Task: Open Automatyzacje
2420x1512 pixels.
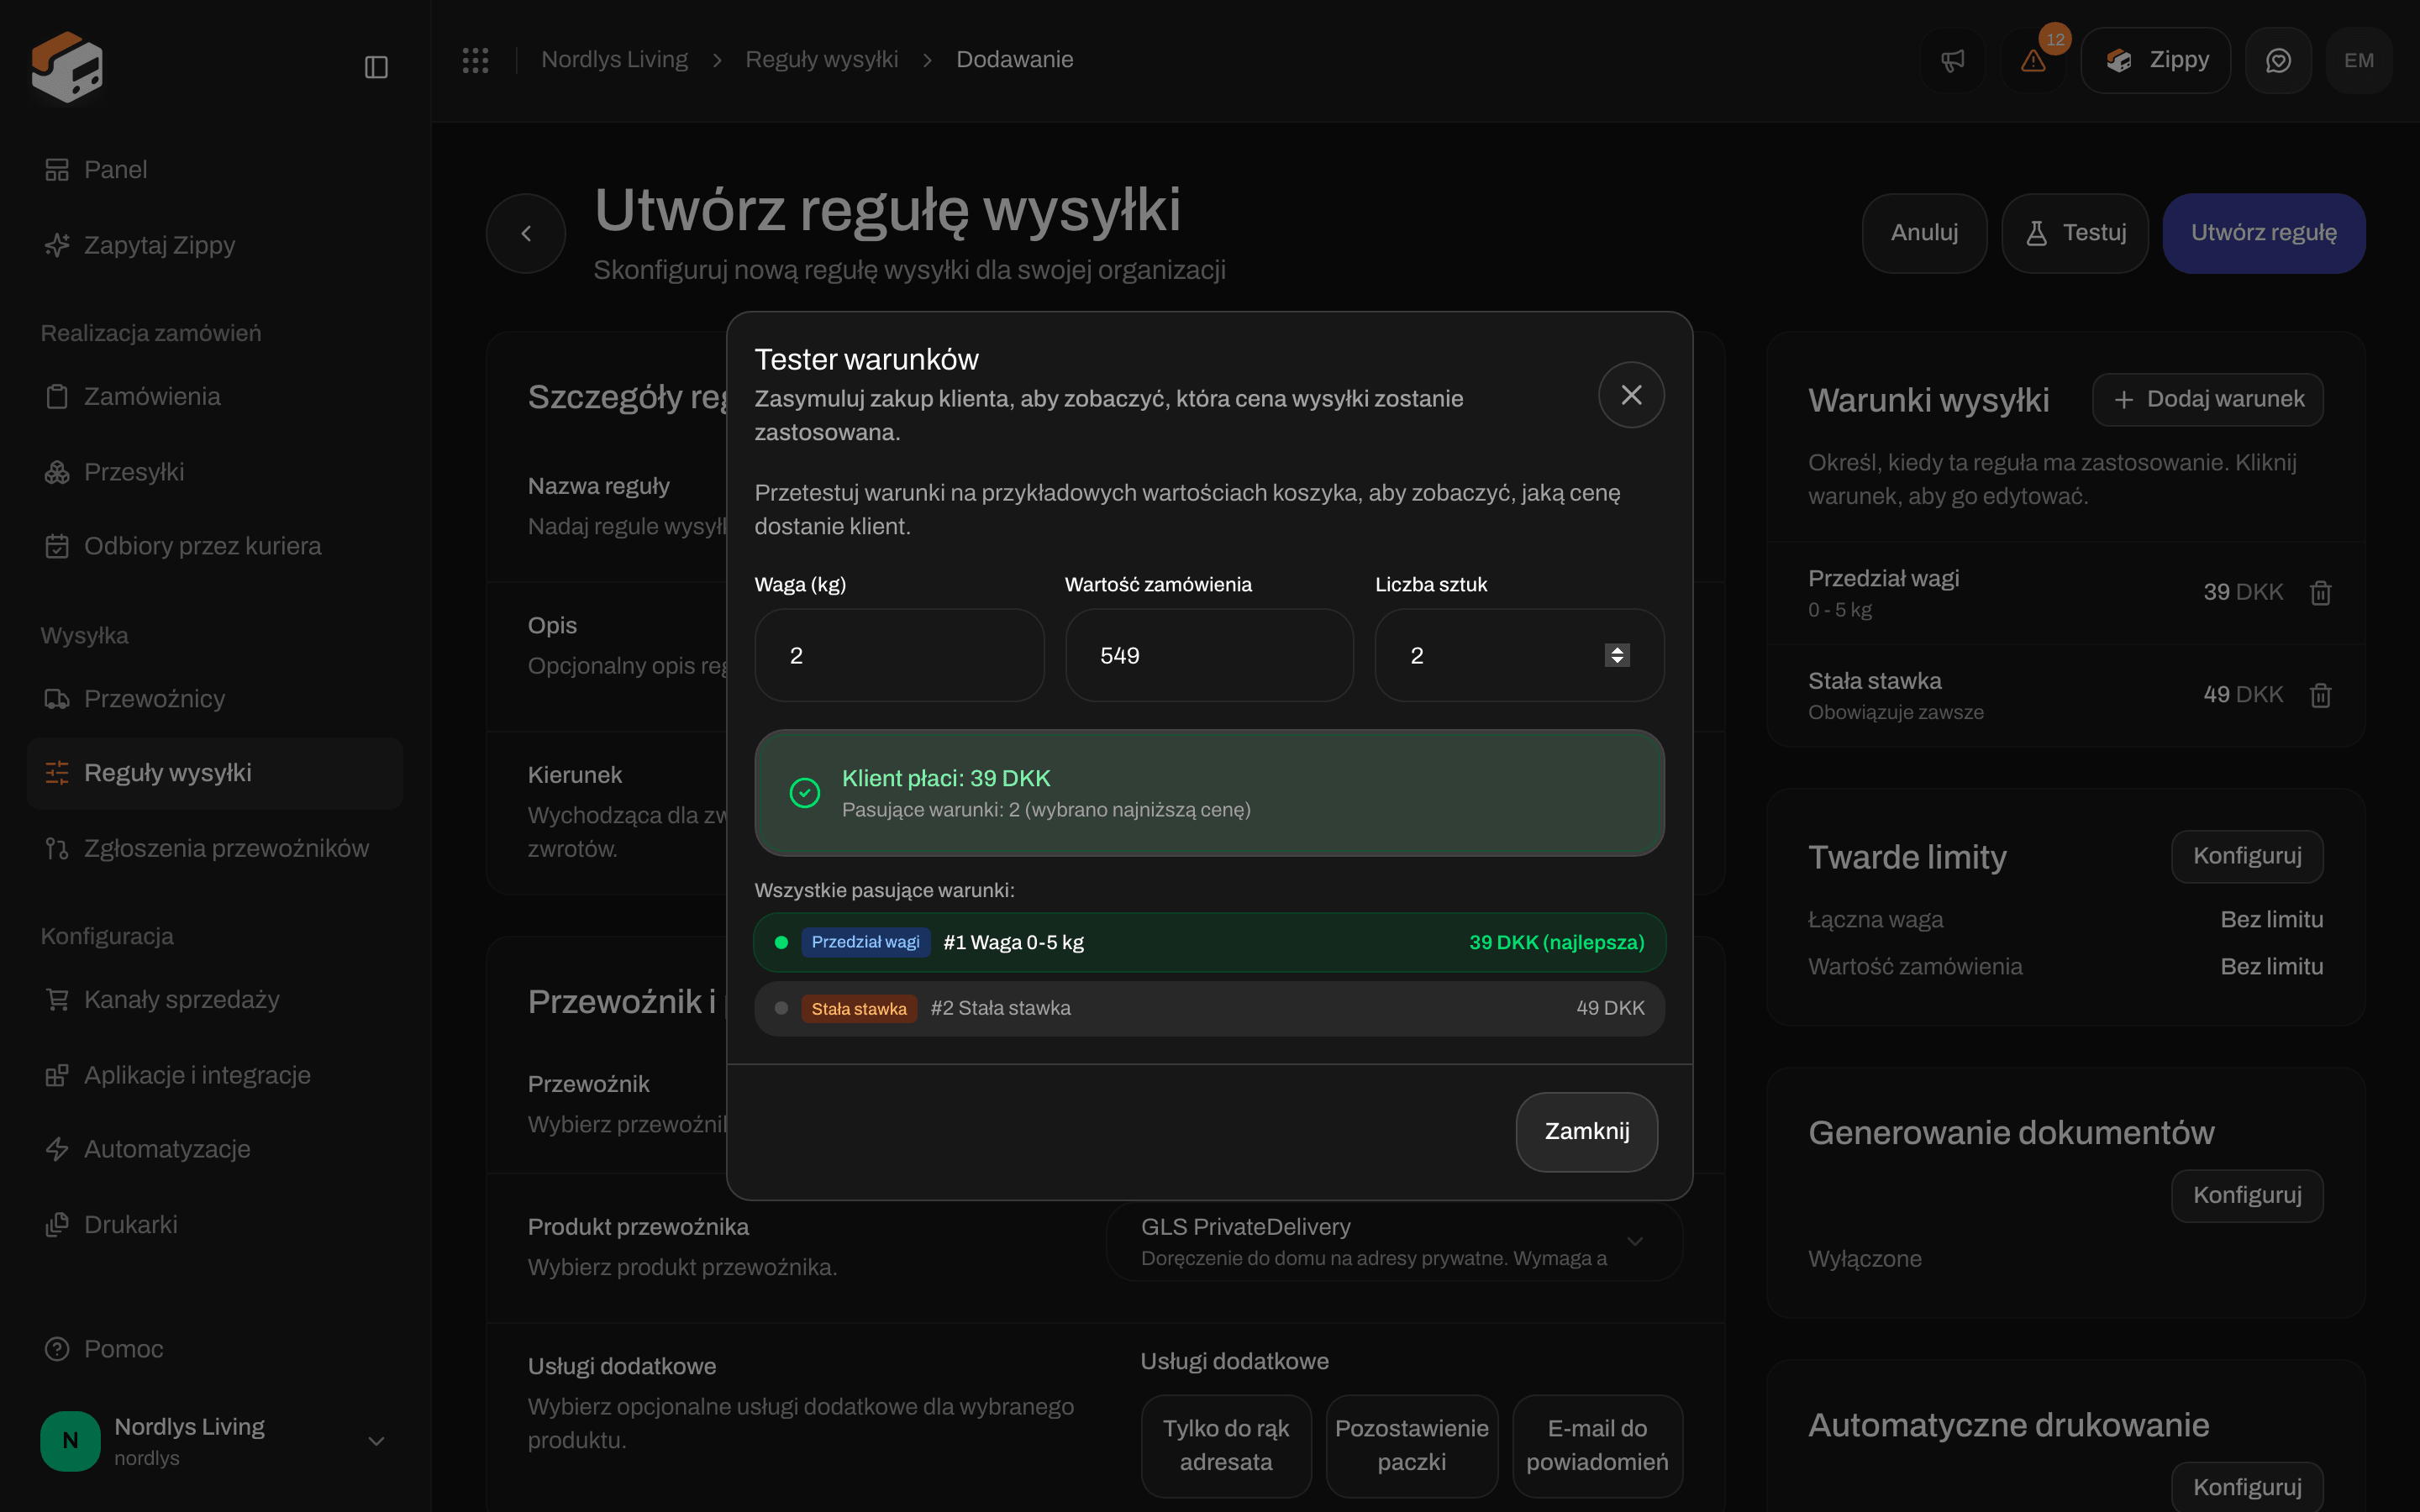Action: [x=215, y=1149]
